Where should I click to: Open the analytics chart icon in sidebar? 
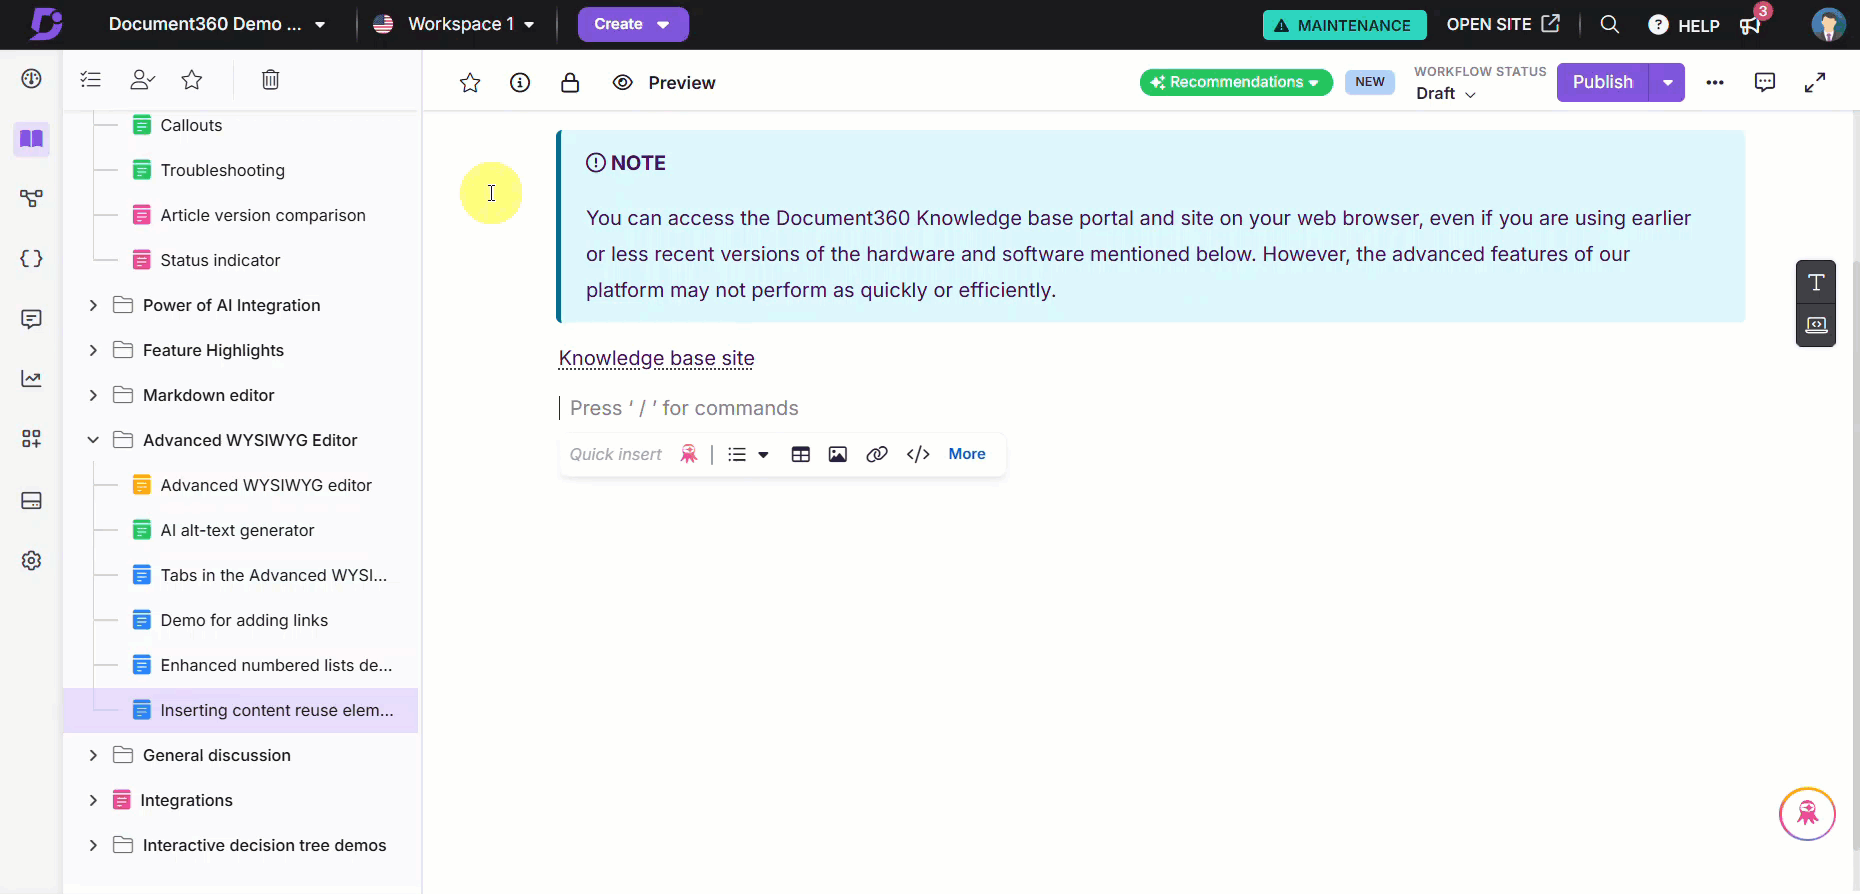coord(32,379)
